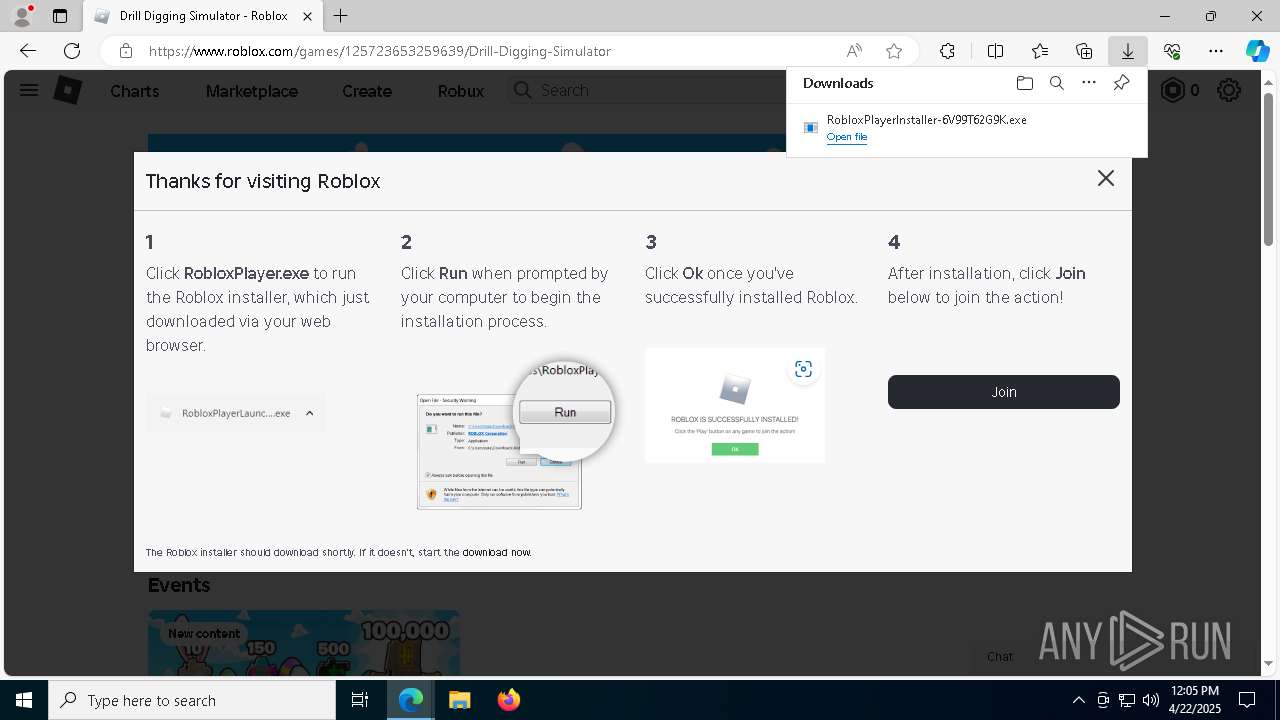Open a new browser tab
The width and height of the screenshot is (1280, 720).
point(341,16)
